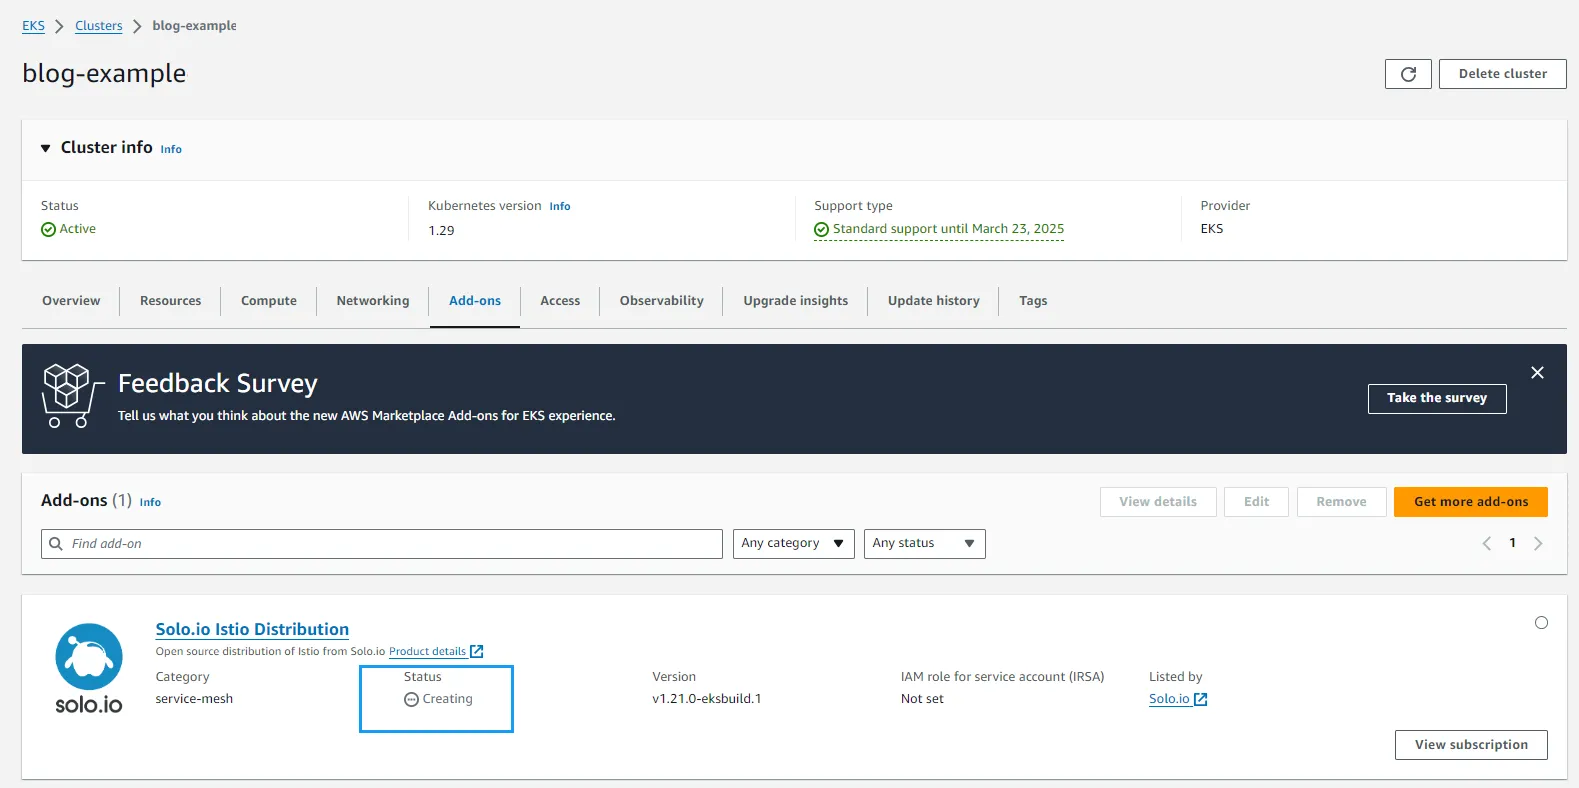Click the View subscription button
This screenshot has height=788, width=1579.
tap(1471, 745)
